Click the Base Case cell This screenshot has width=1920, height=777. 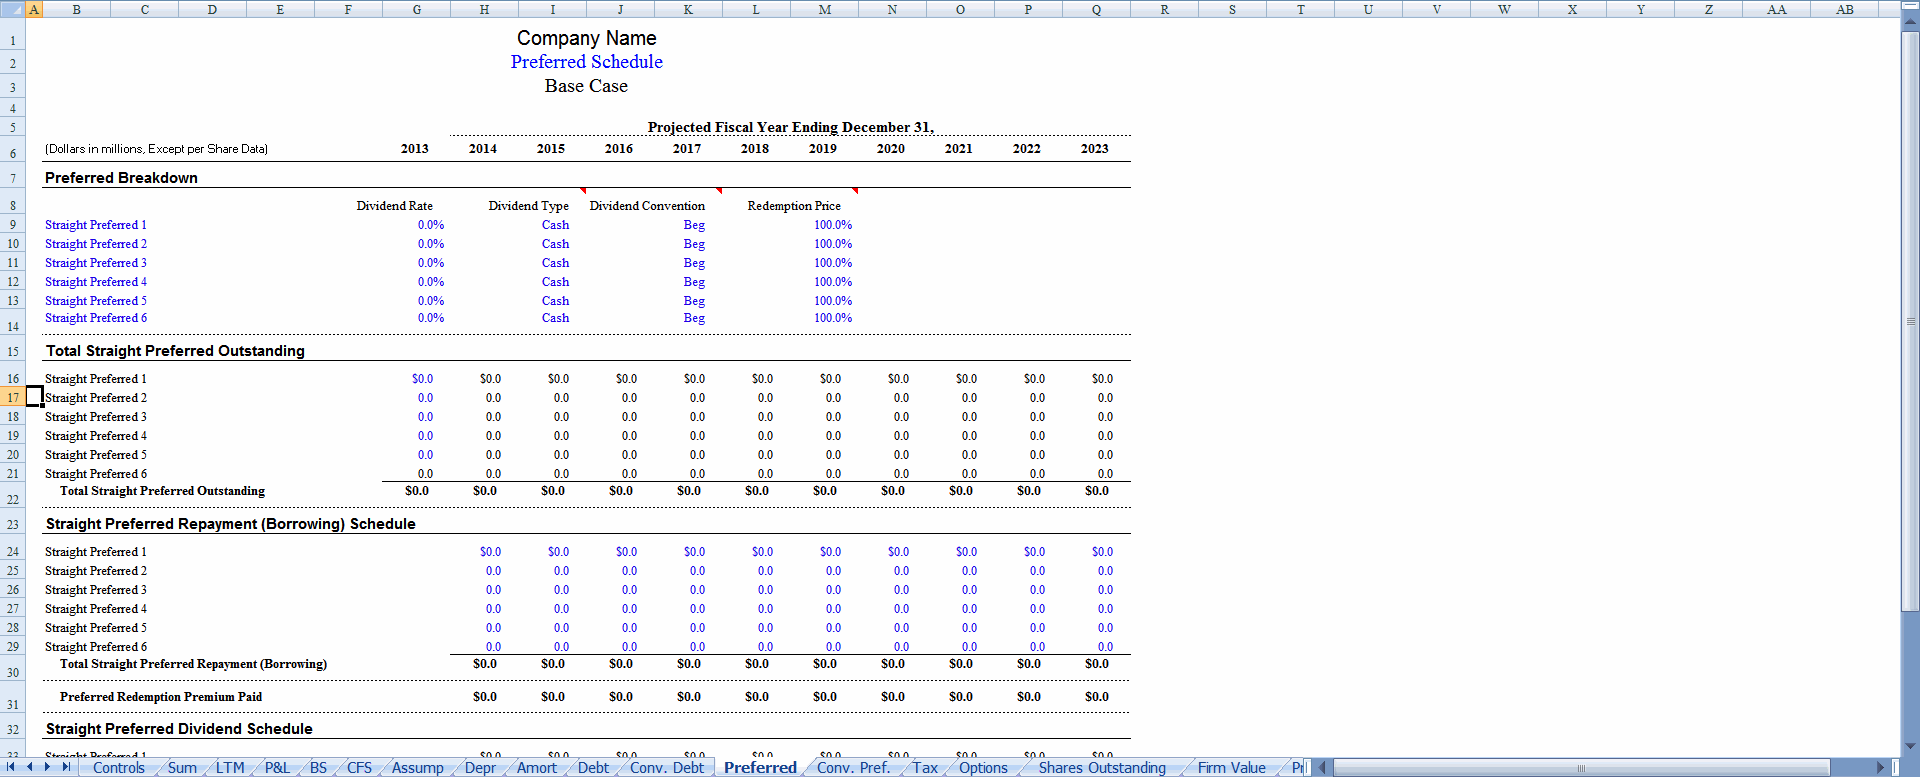coord(587,86)
